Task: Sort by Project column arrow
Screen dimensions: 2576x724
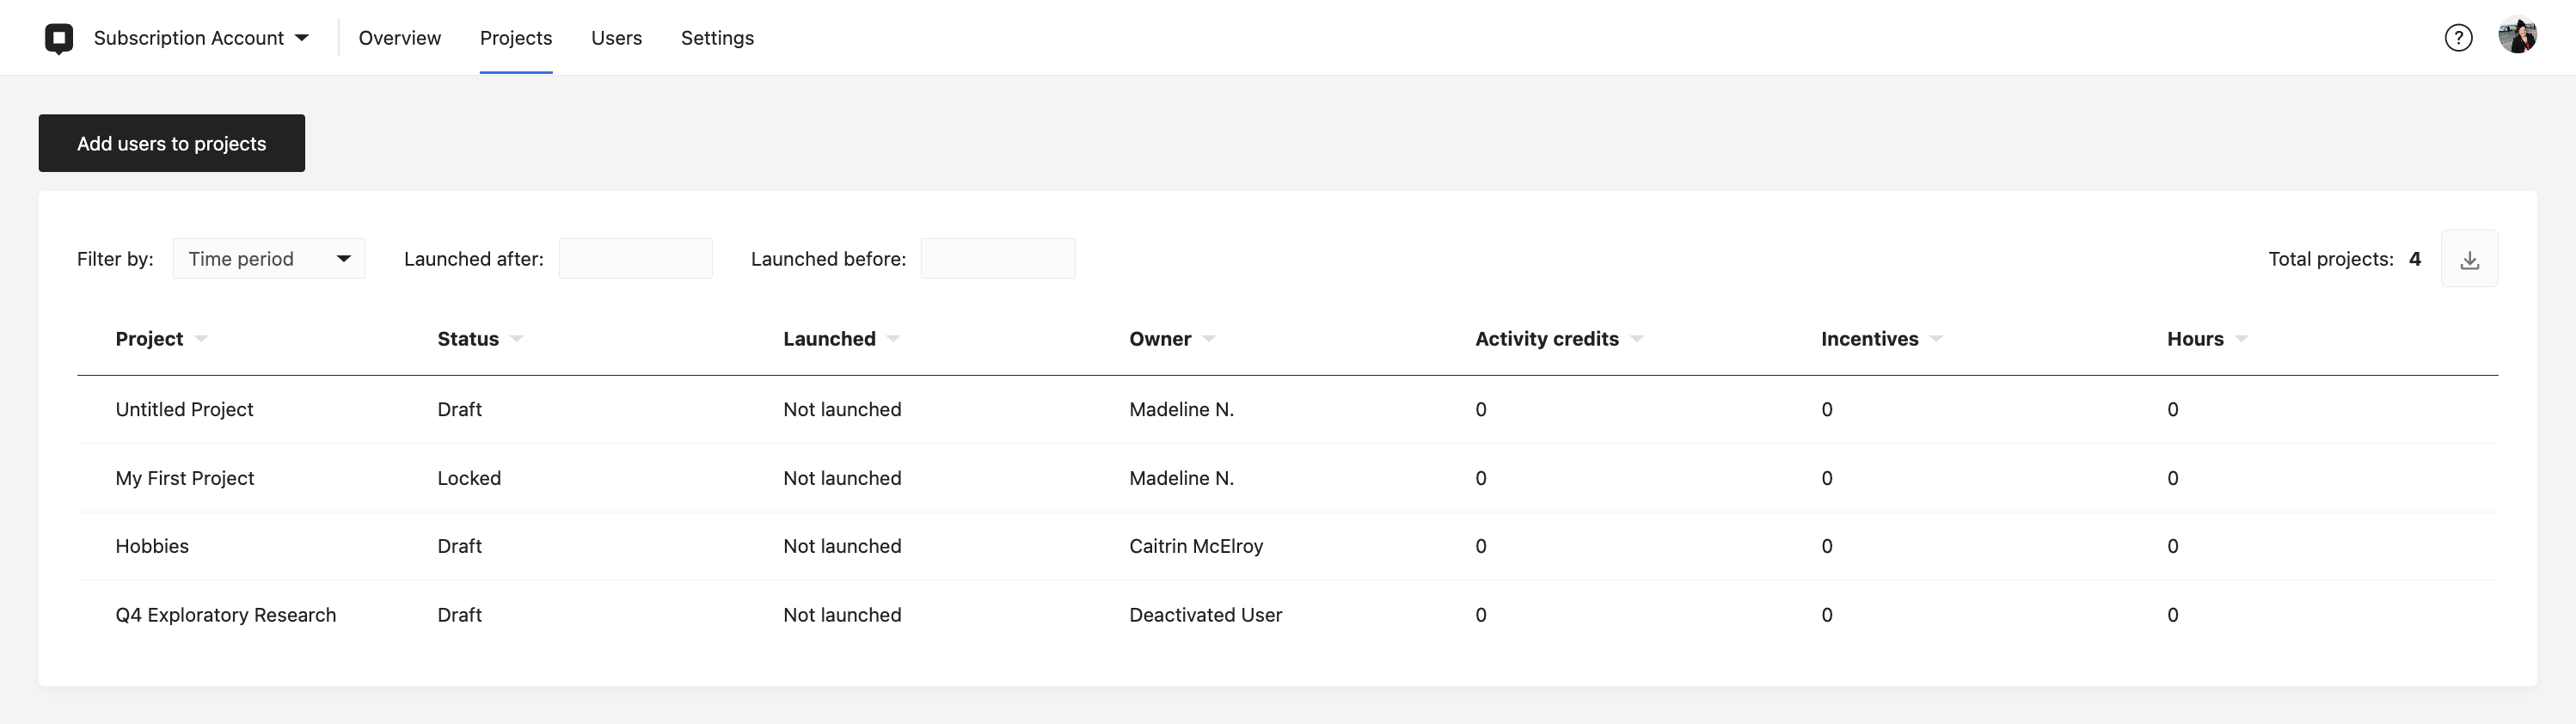Action: 201,339
